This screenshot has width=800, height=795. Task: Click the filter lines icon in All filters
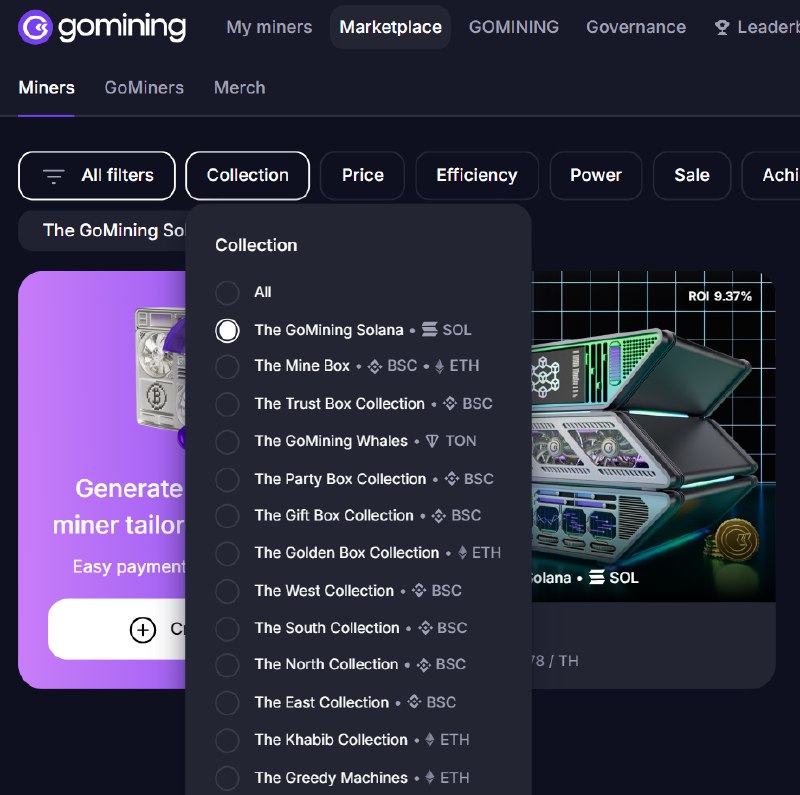(54, 176)
